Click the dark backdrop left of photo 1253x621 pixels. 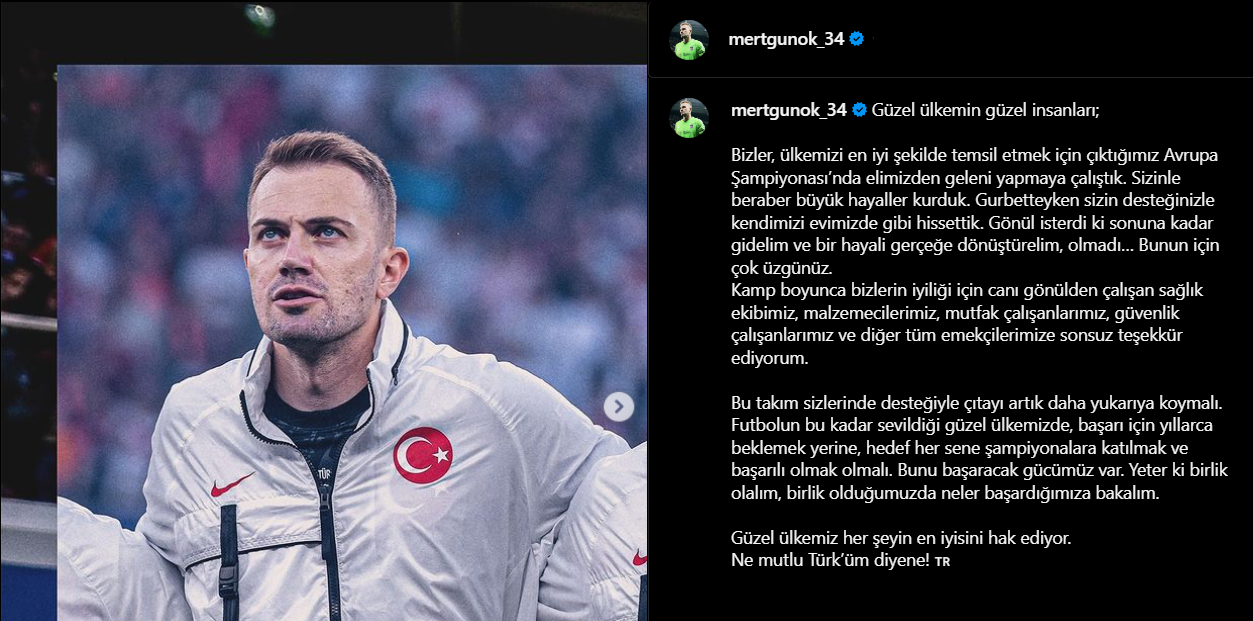(x=28, y=300)
